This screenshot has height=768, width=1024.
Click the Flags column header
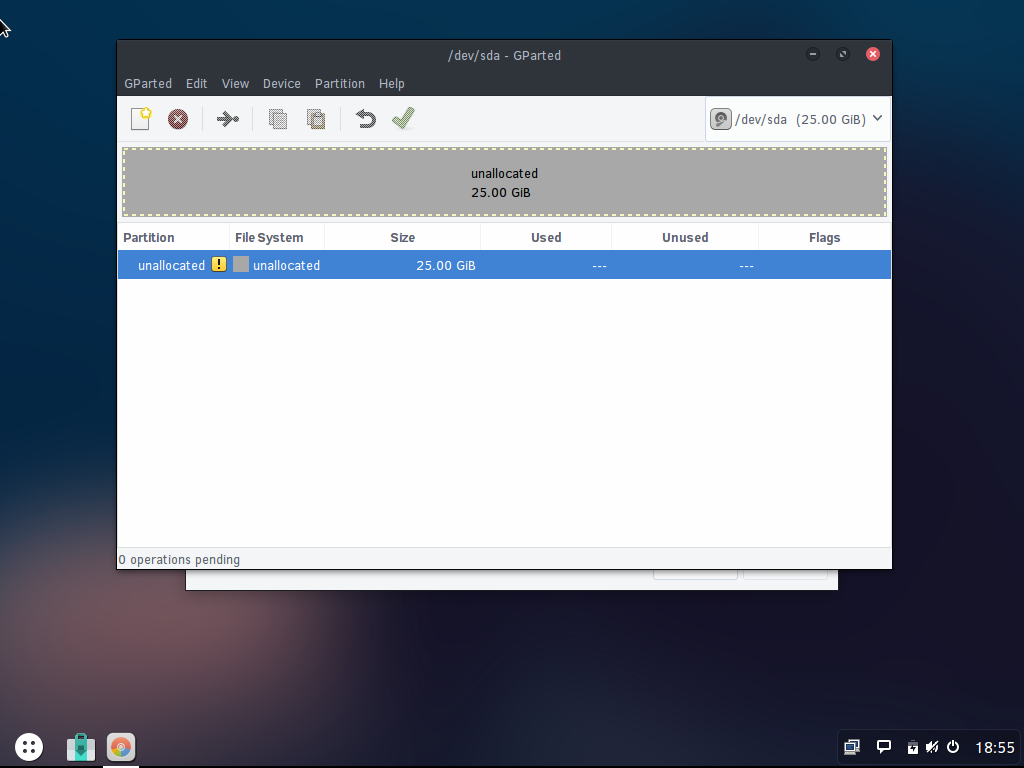[x=824, y=238]
